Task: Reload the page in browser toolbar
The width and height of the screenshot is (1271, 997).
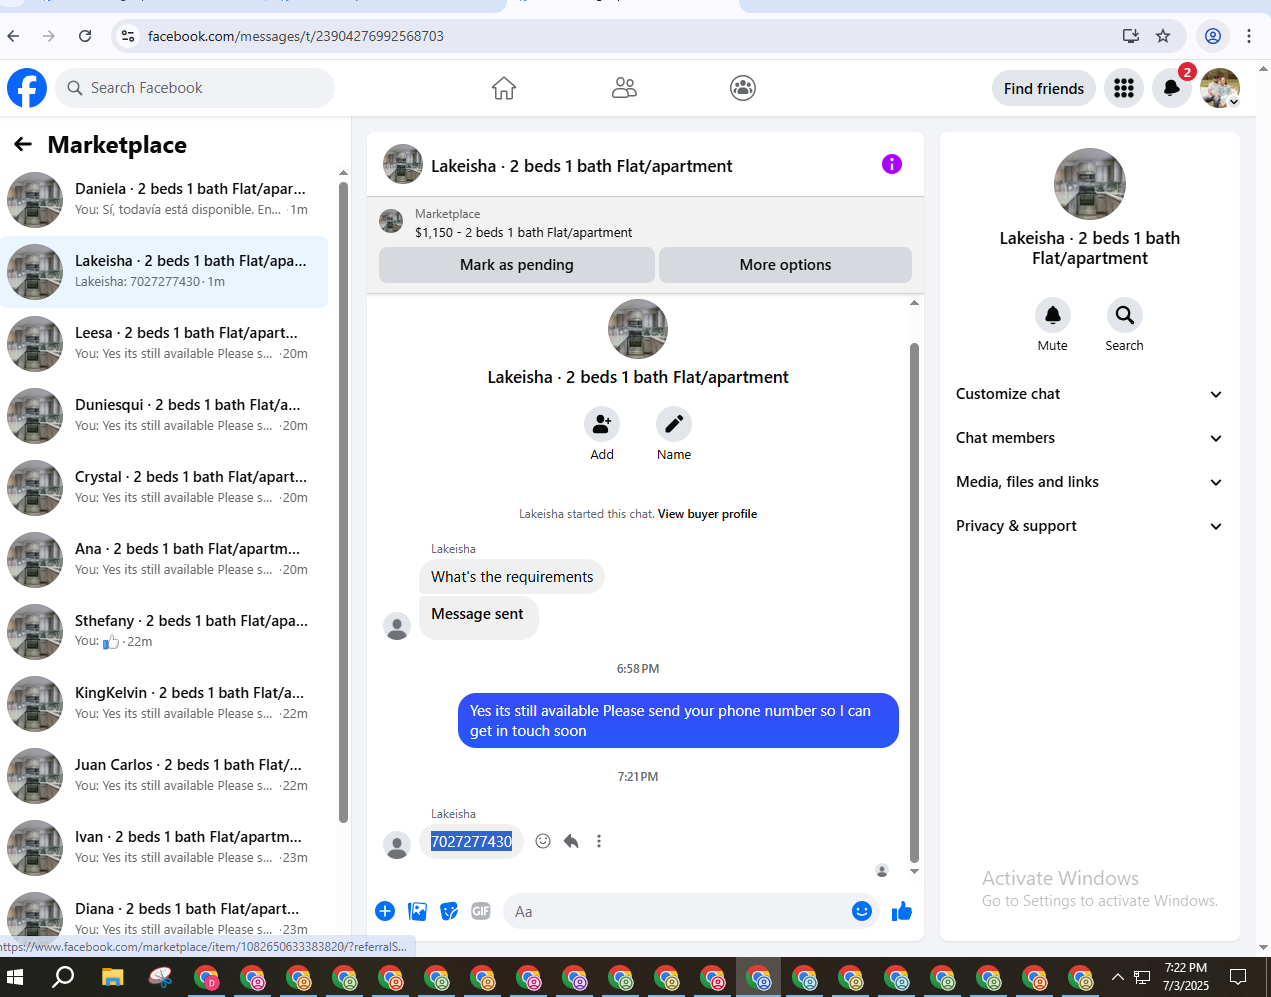Action: coord(85,36)
